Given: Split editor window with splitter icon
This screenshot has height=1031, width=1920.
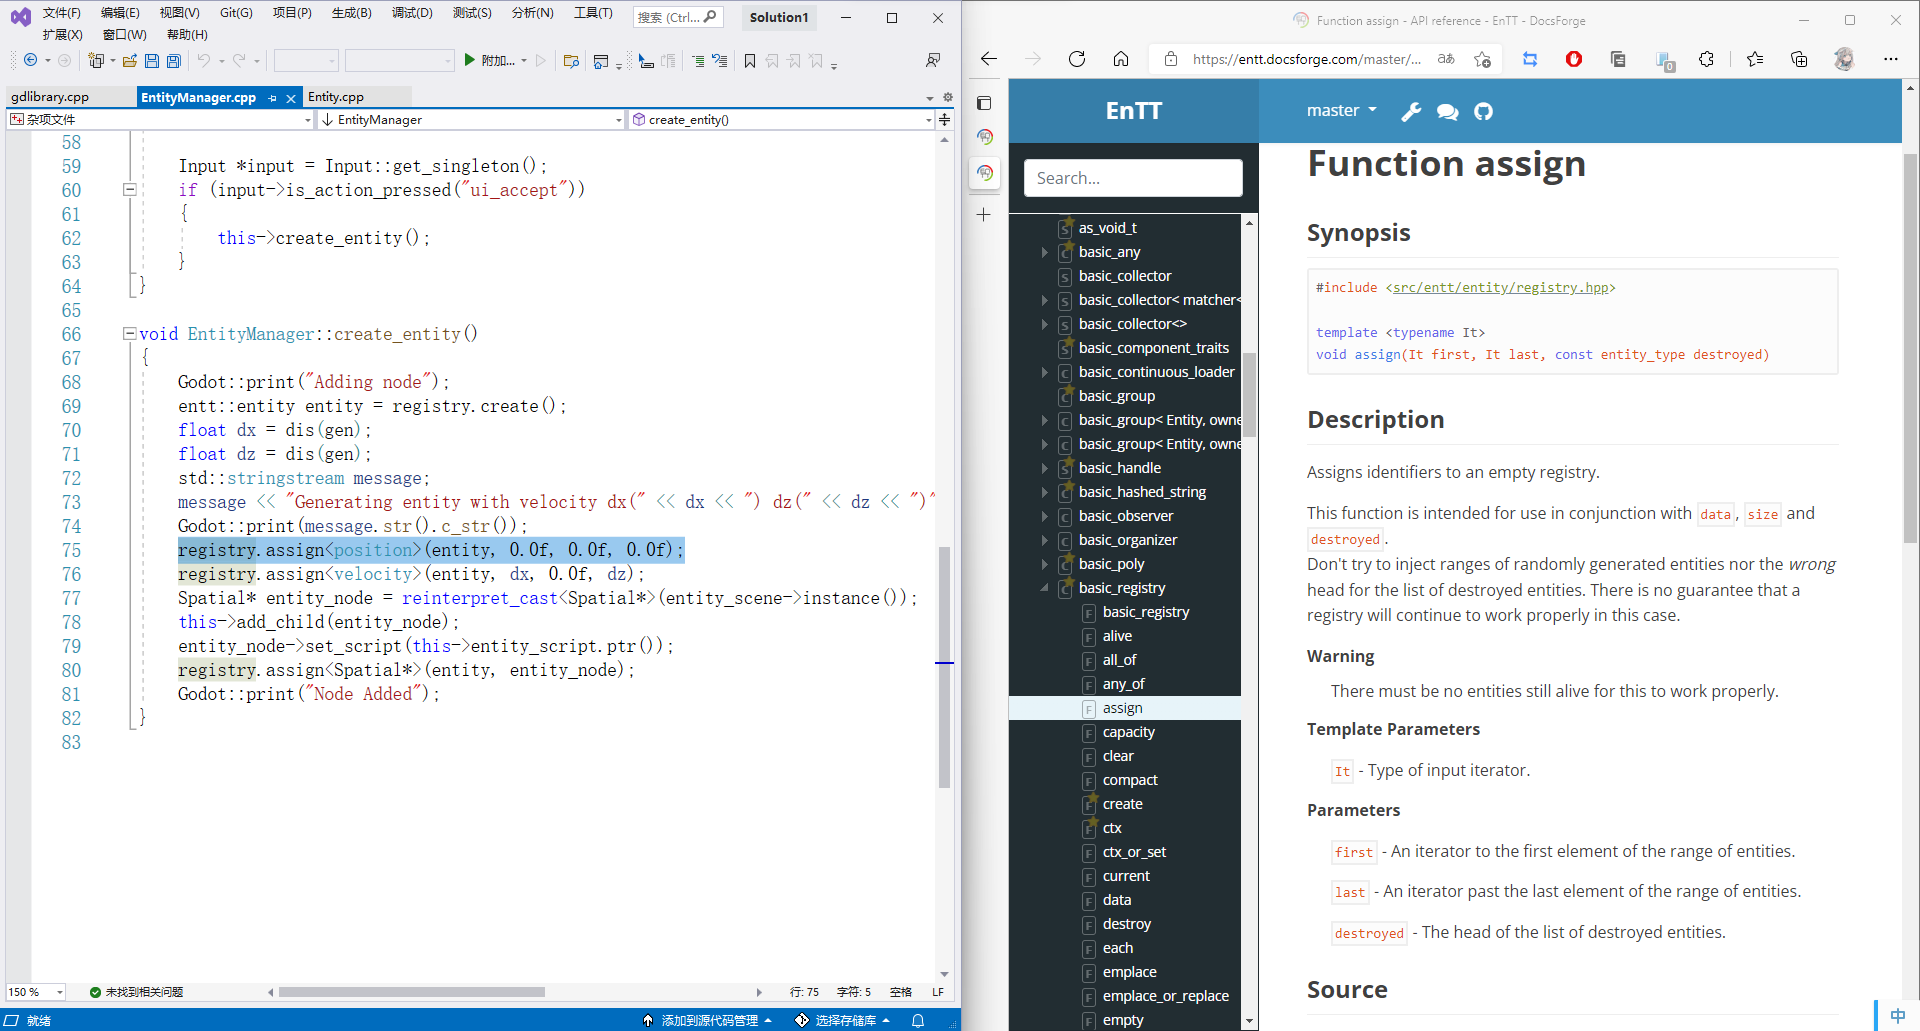Looking at the screenshot, I should click(945, 119).
